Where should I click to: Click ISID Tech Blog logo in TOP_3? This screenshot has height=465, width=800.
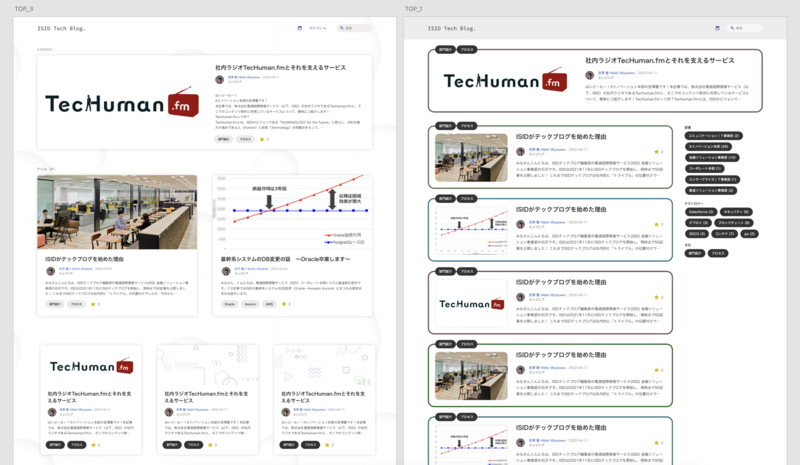[61, 29]
